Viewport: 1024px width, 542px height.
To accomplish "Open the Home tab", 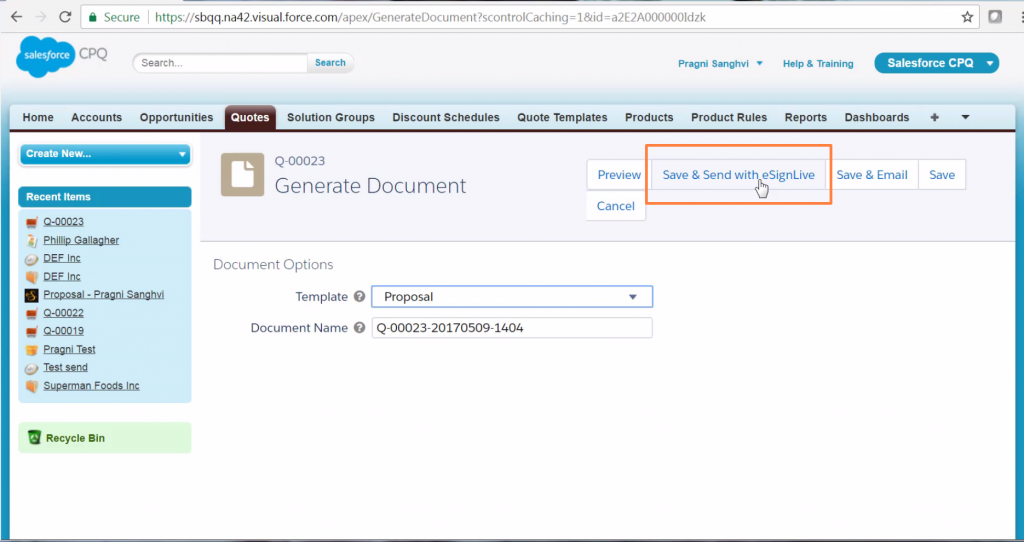I will click(x=38, y=118).
